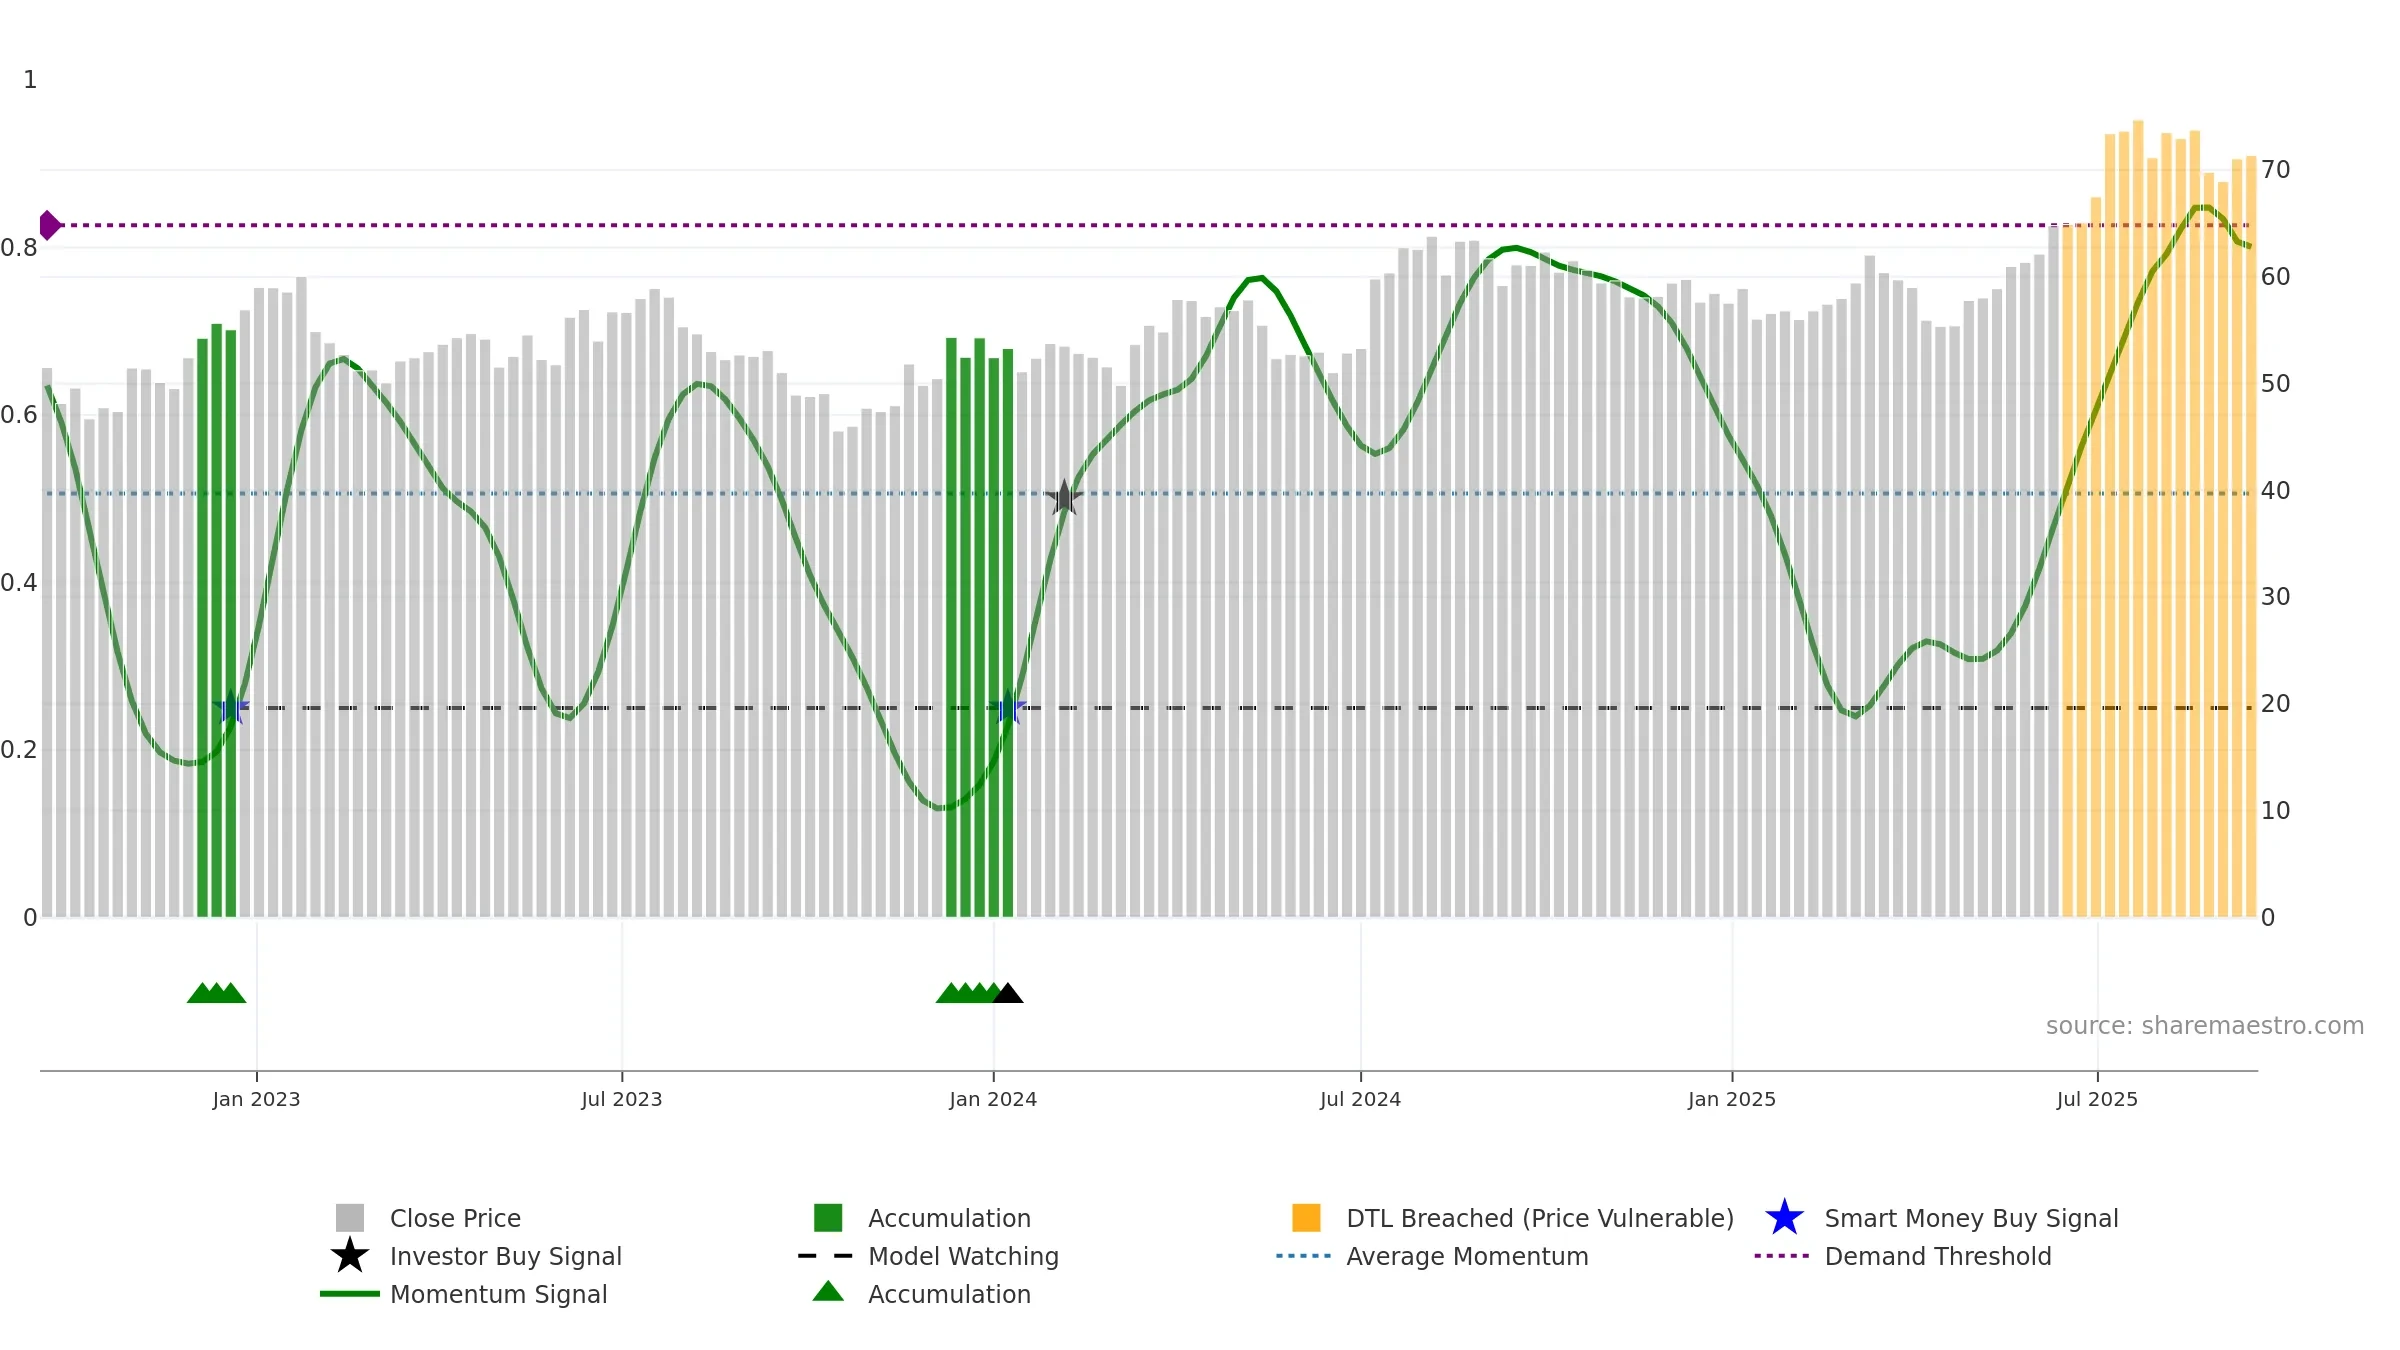Screen dimensions: 2400x1350
Task: Toggle the Demand Threshold legend entry
Action: click(1937, 1256)
